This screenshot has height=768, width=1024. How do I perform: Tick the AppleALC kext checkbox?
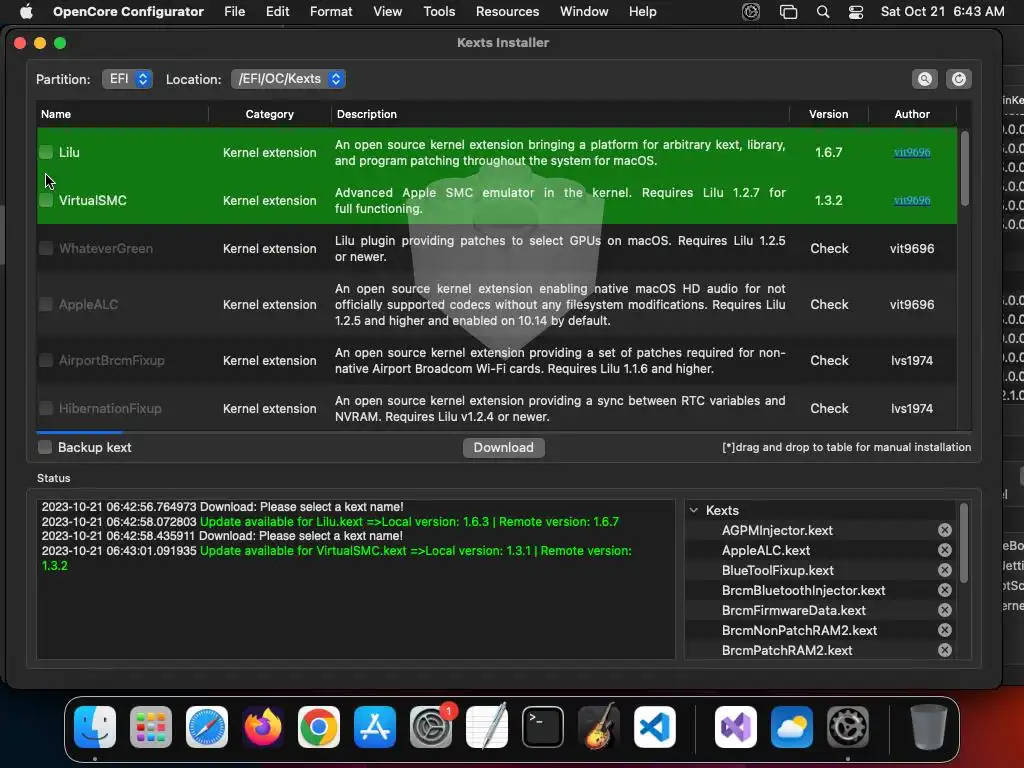click(46, 304)
